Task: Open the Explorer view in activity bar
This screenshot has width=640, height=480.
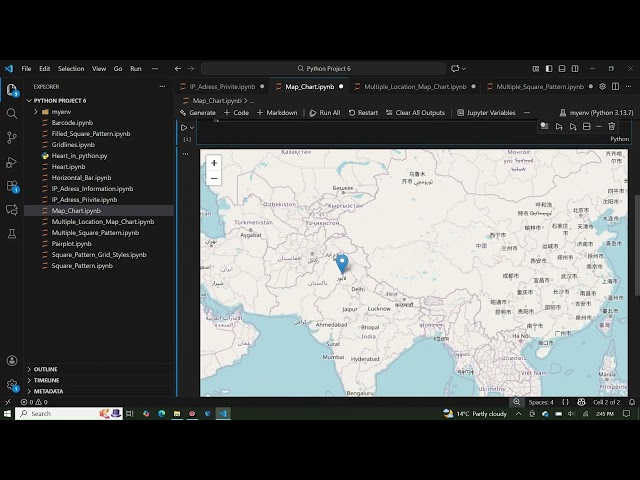Action: pos(12,90)
